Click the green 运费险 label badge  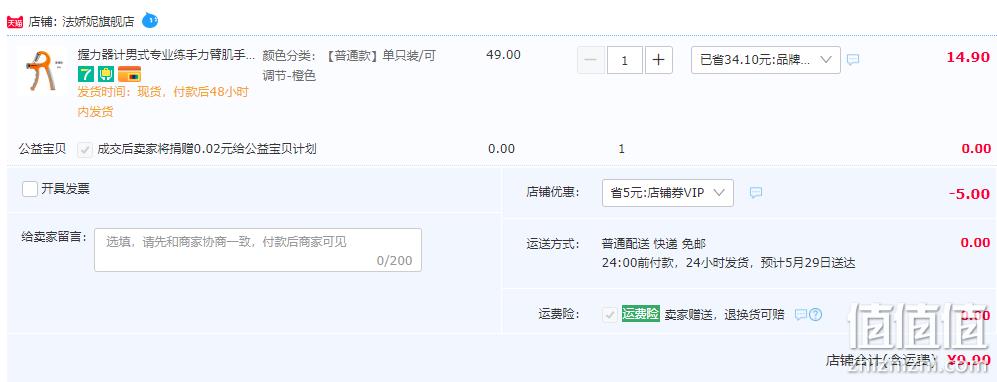(x=640, y=313)
